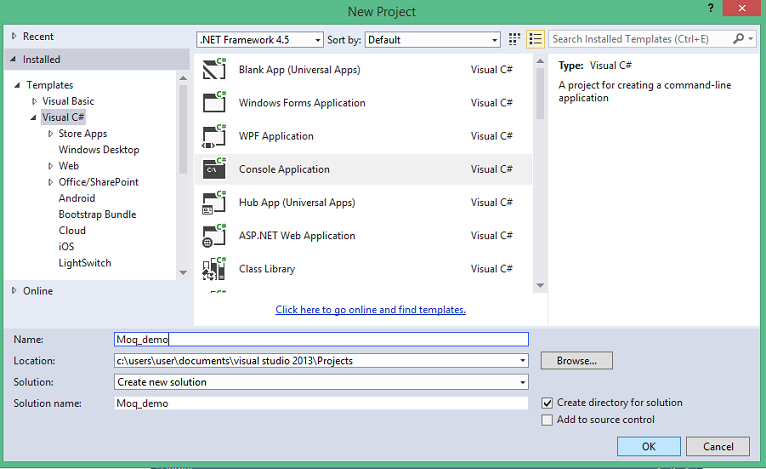Select 'Windows Forms Application' template name
This screenshot has width=766, height=469.
(x=302, y=103)
